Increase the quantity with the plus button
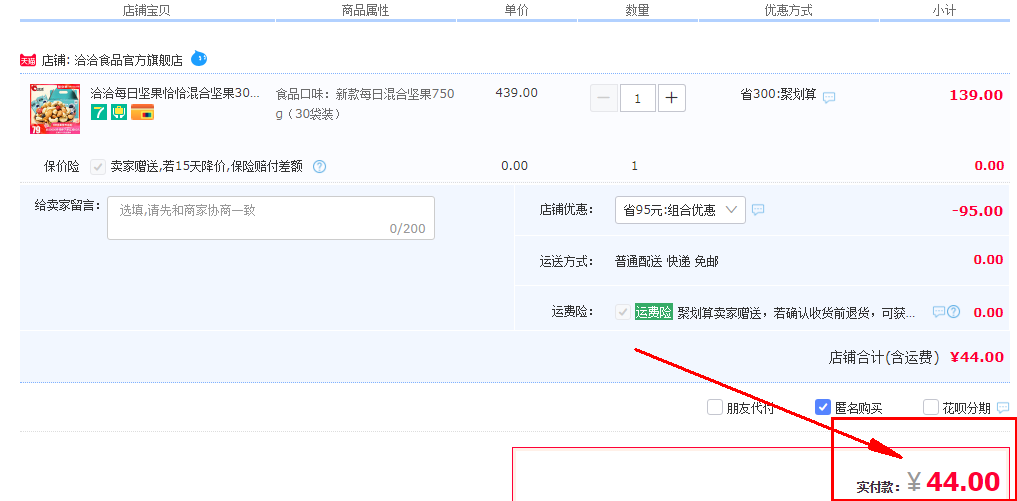Screen dimensions: 1017x501 pyautogui.click(x=672, y=98)
